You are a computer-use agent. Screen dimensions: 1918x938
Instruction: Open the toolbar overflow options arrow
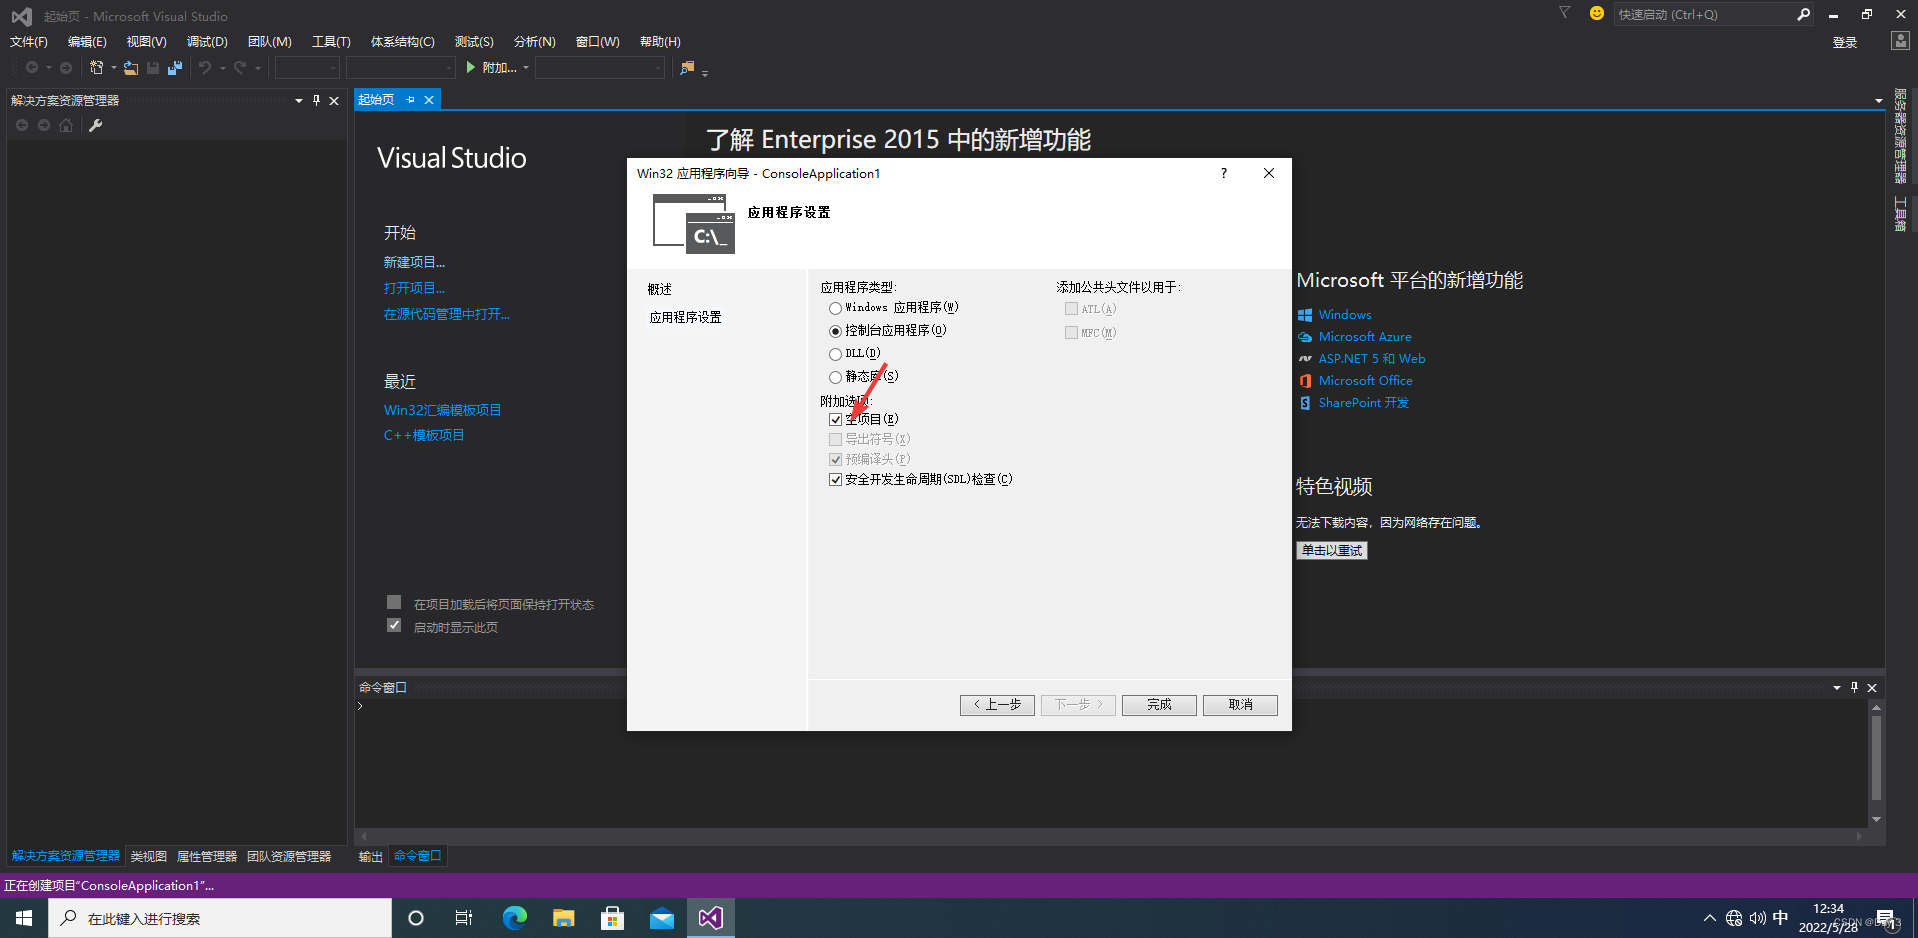tap(705, 72)
